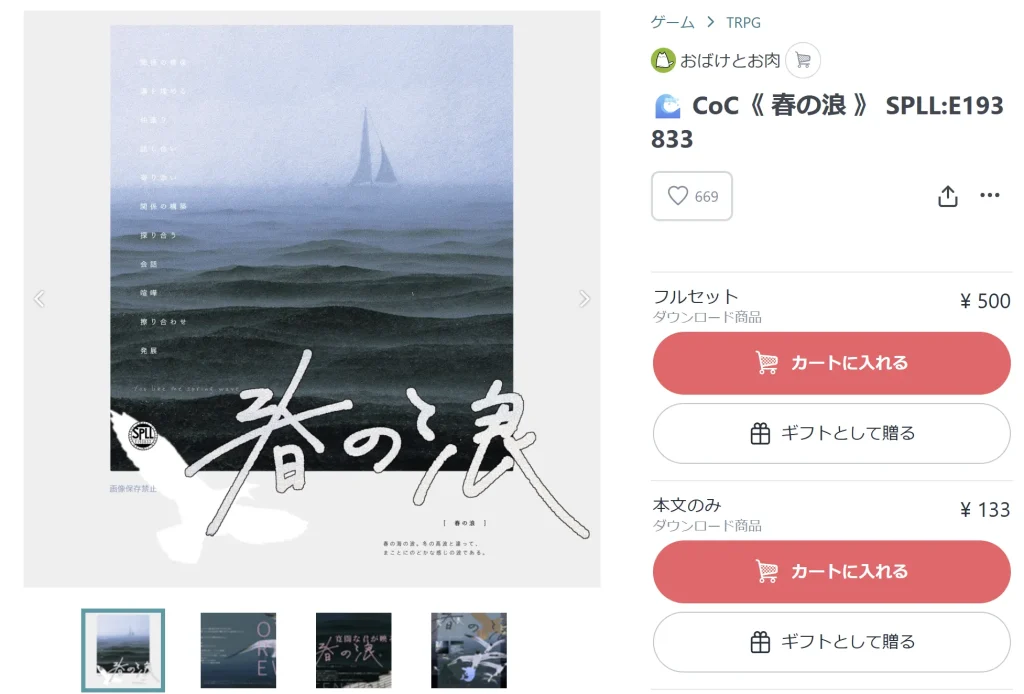Select the second thumbnail with OREV text
Viewport: 1024px width, 694px height.
point(238,650)
